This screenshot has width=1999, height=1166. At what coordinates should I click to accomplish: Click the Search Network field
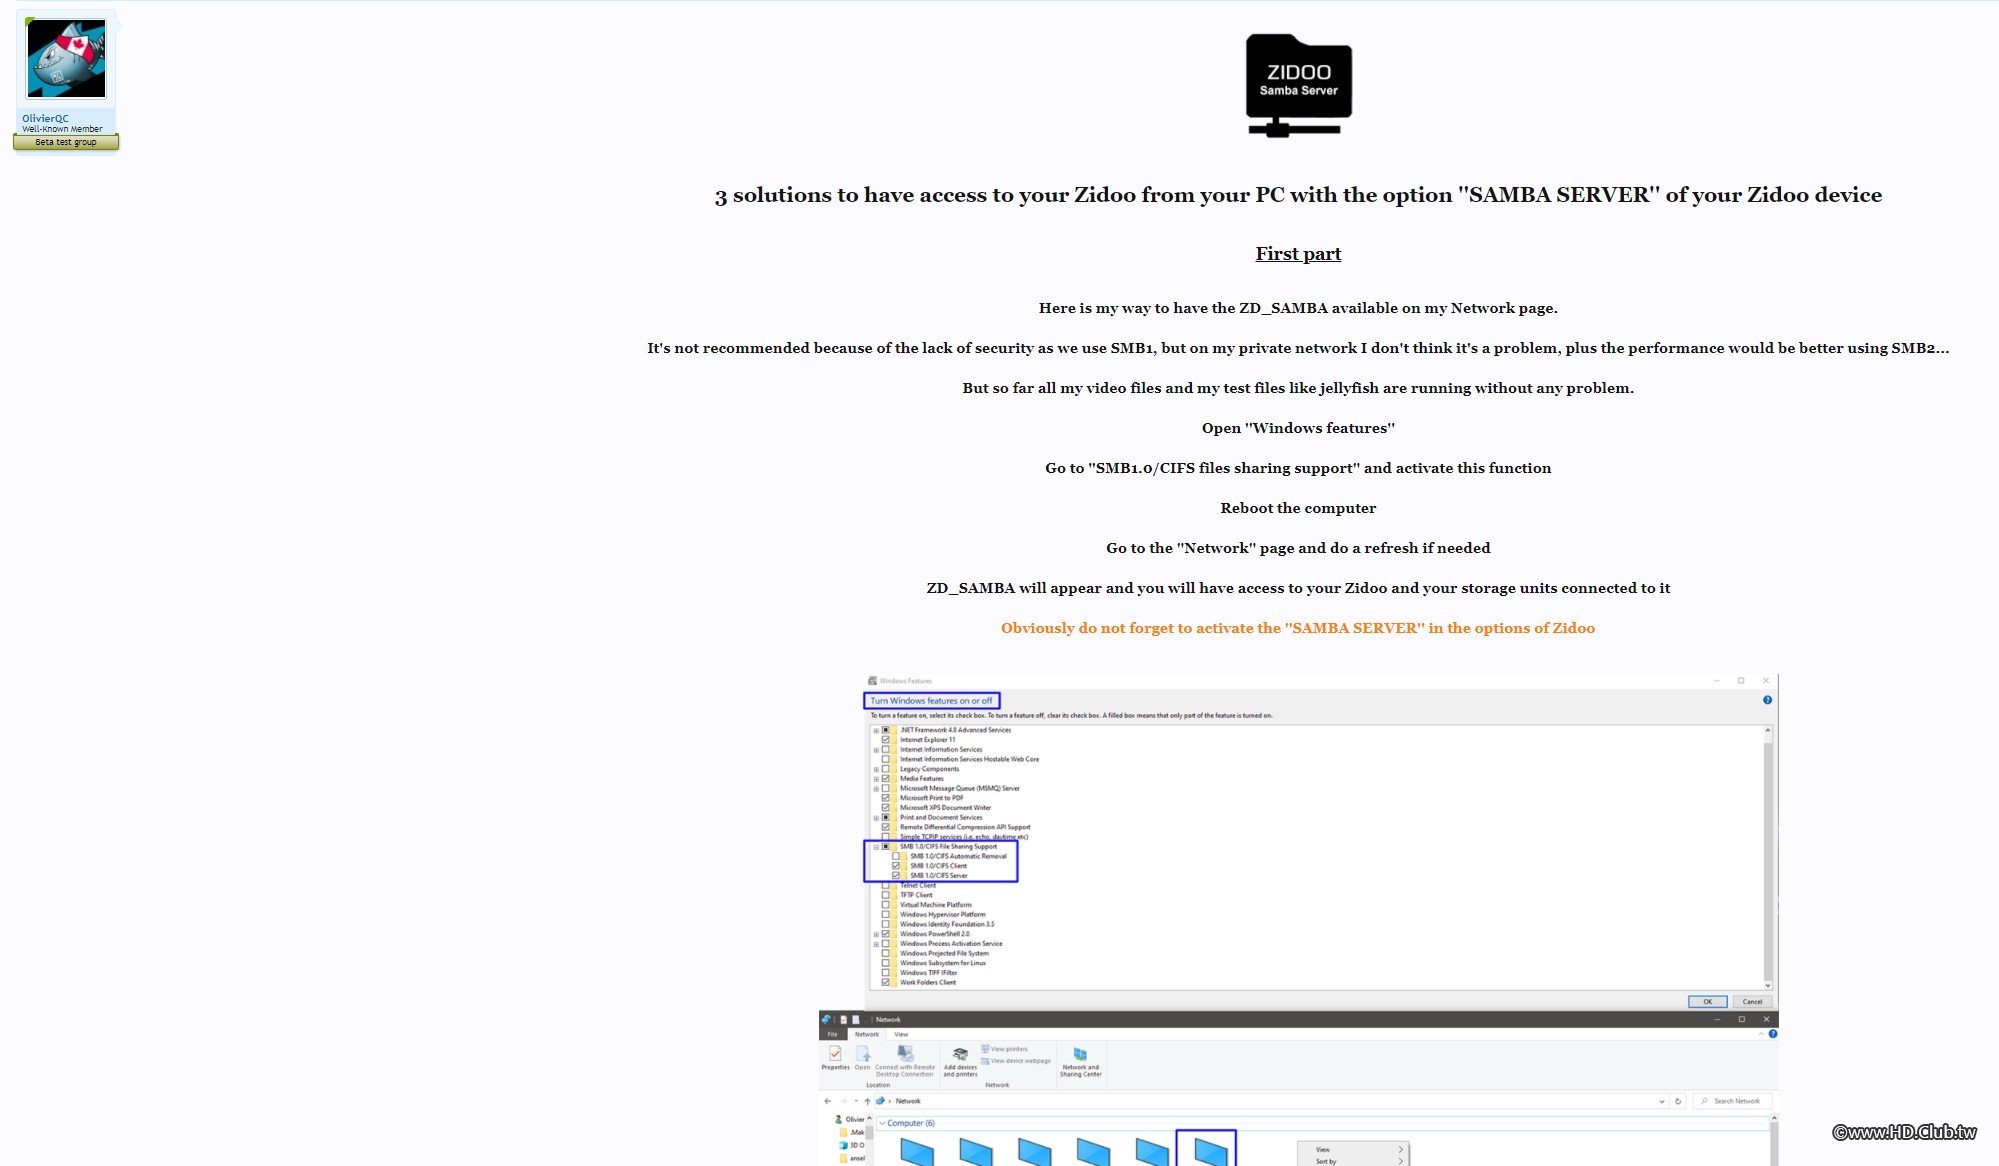point(1732,1101)
